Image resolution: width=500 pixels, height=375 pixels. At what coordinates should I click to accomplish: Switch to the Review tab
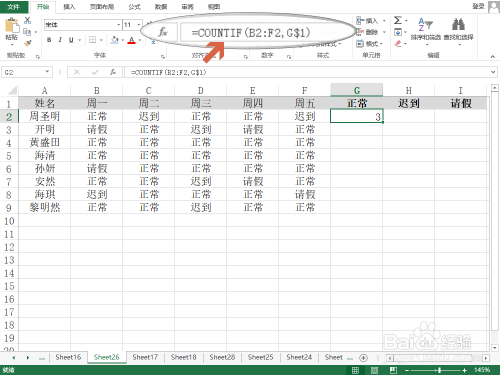187,7
